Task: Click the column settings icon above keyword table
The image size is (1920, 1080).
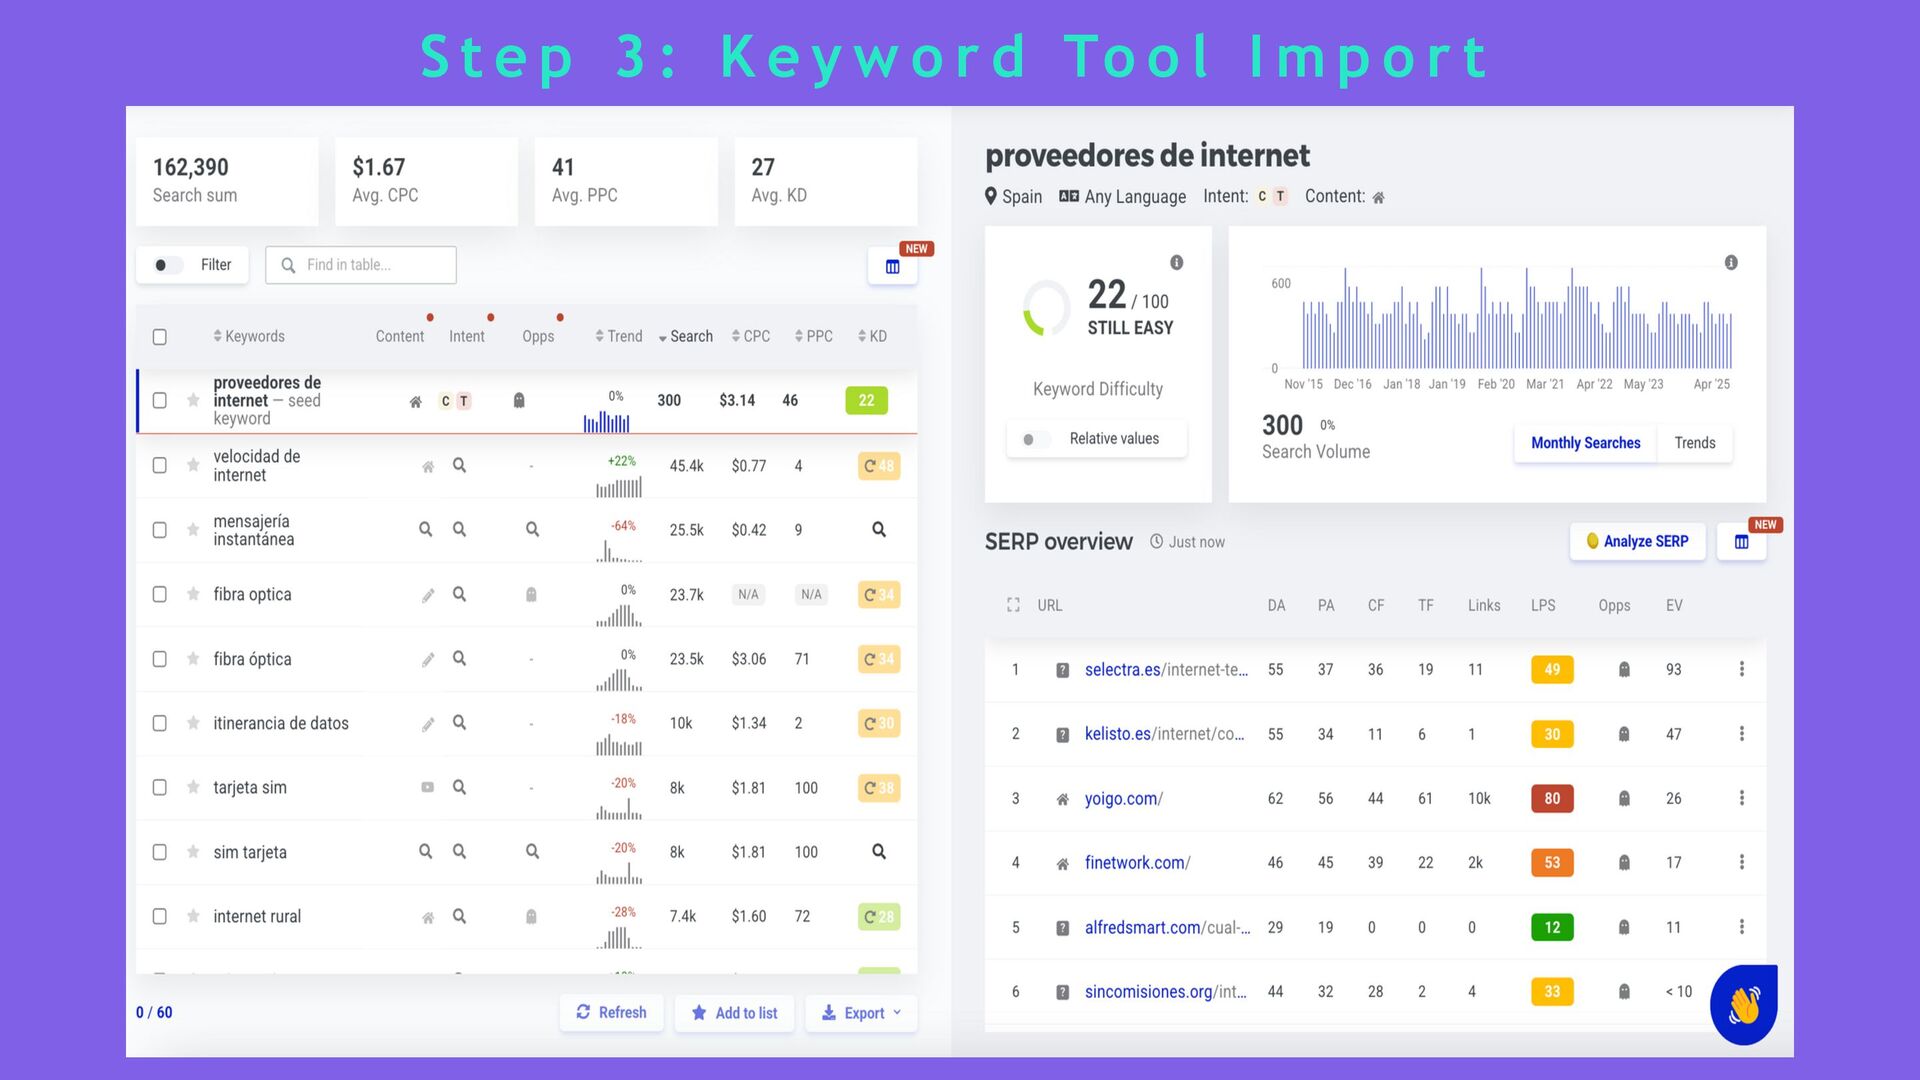Action: (892, 267)
